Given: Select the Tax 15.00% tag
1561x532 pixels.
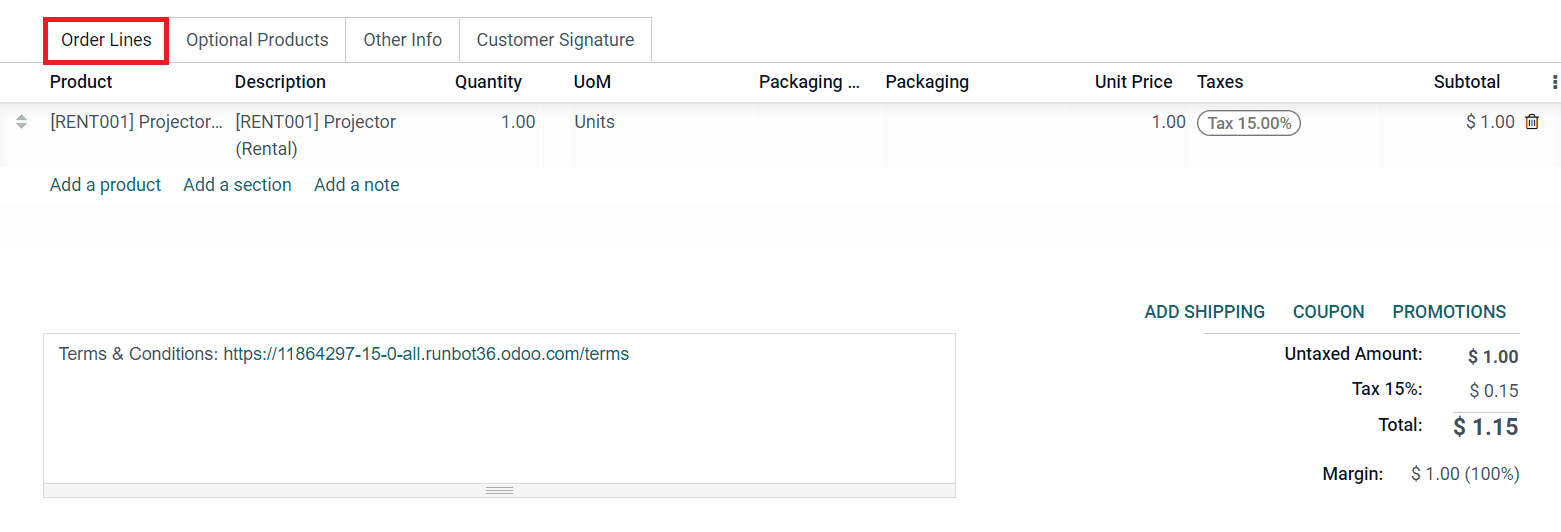Looking at the screenshot, I should pyautogui.click(x=1249, y=123).
